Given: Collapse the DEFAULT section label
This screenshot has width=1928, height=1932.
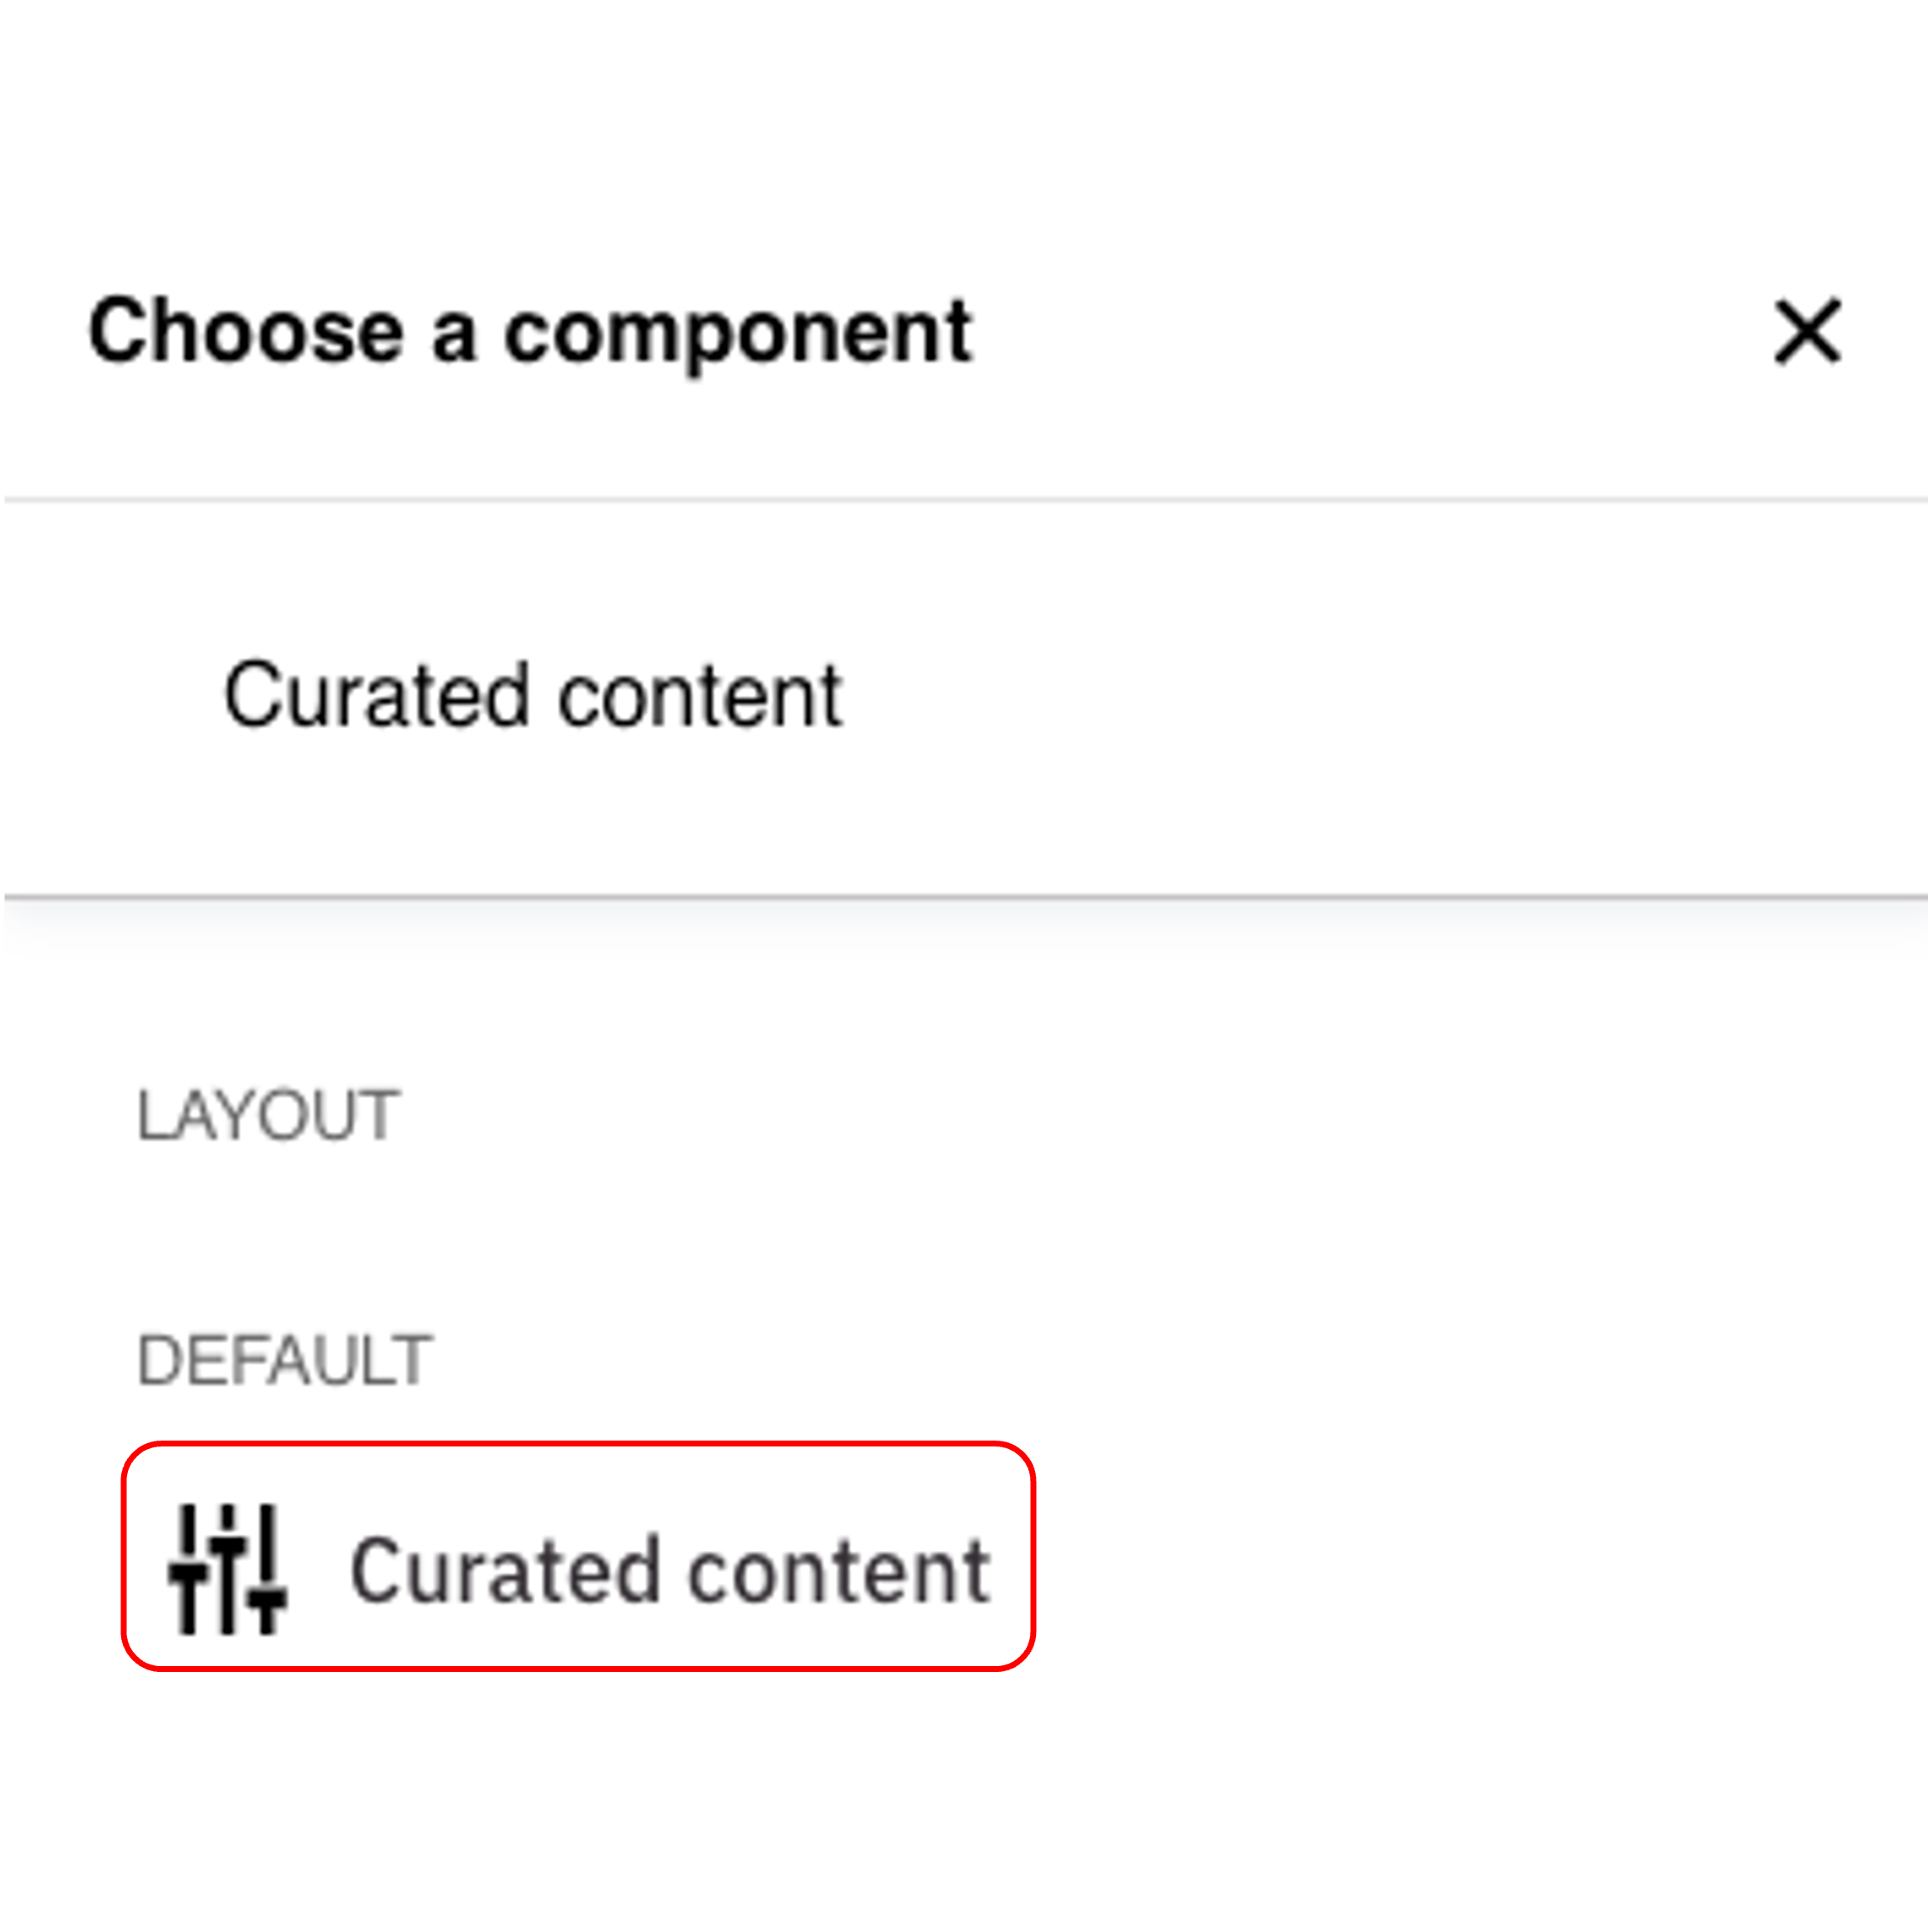Looking at the screenshot, I should tap(284, 1360).
